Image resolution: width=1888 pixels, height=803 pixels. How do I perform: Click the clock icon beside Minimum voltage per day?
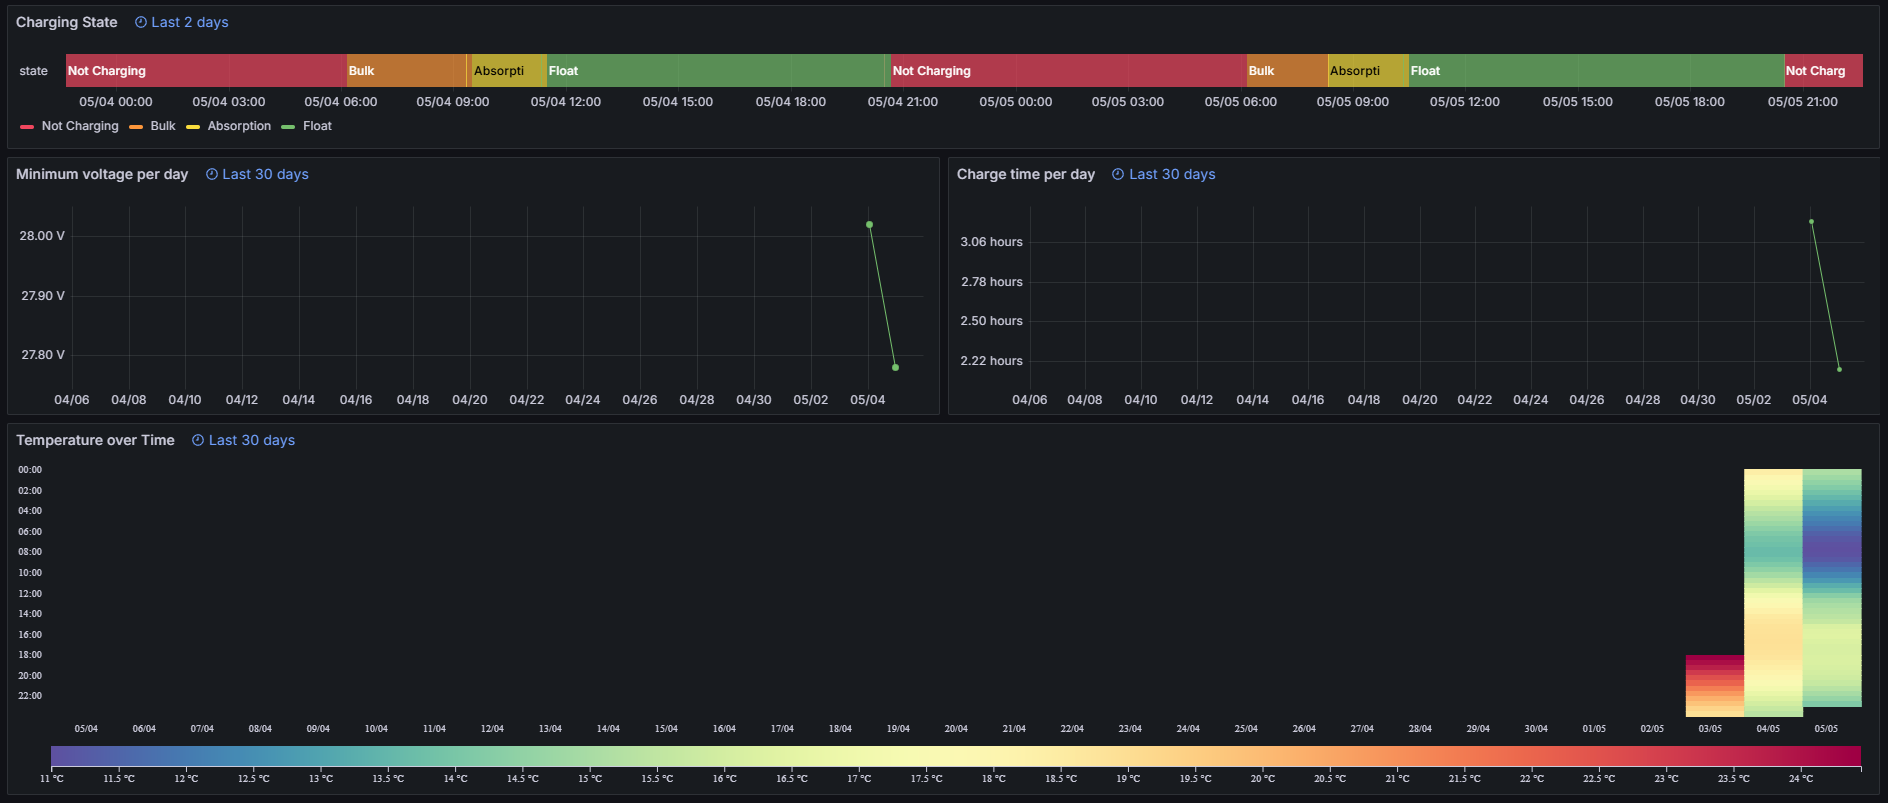point(212,174)
